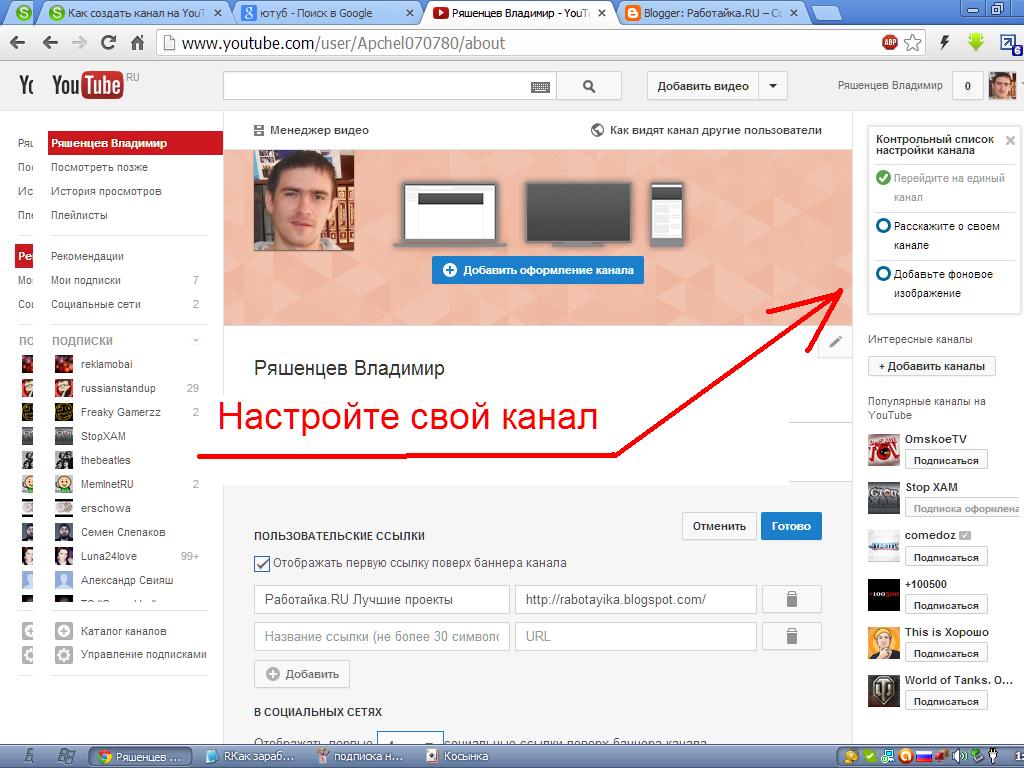Open the reklamobai channel thumbnail

click(64, 364)
